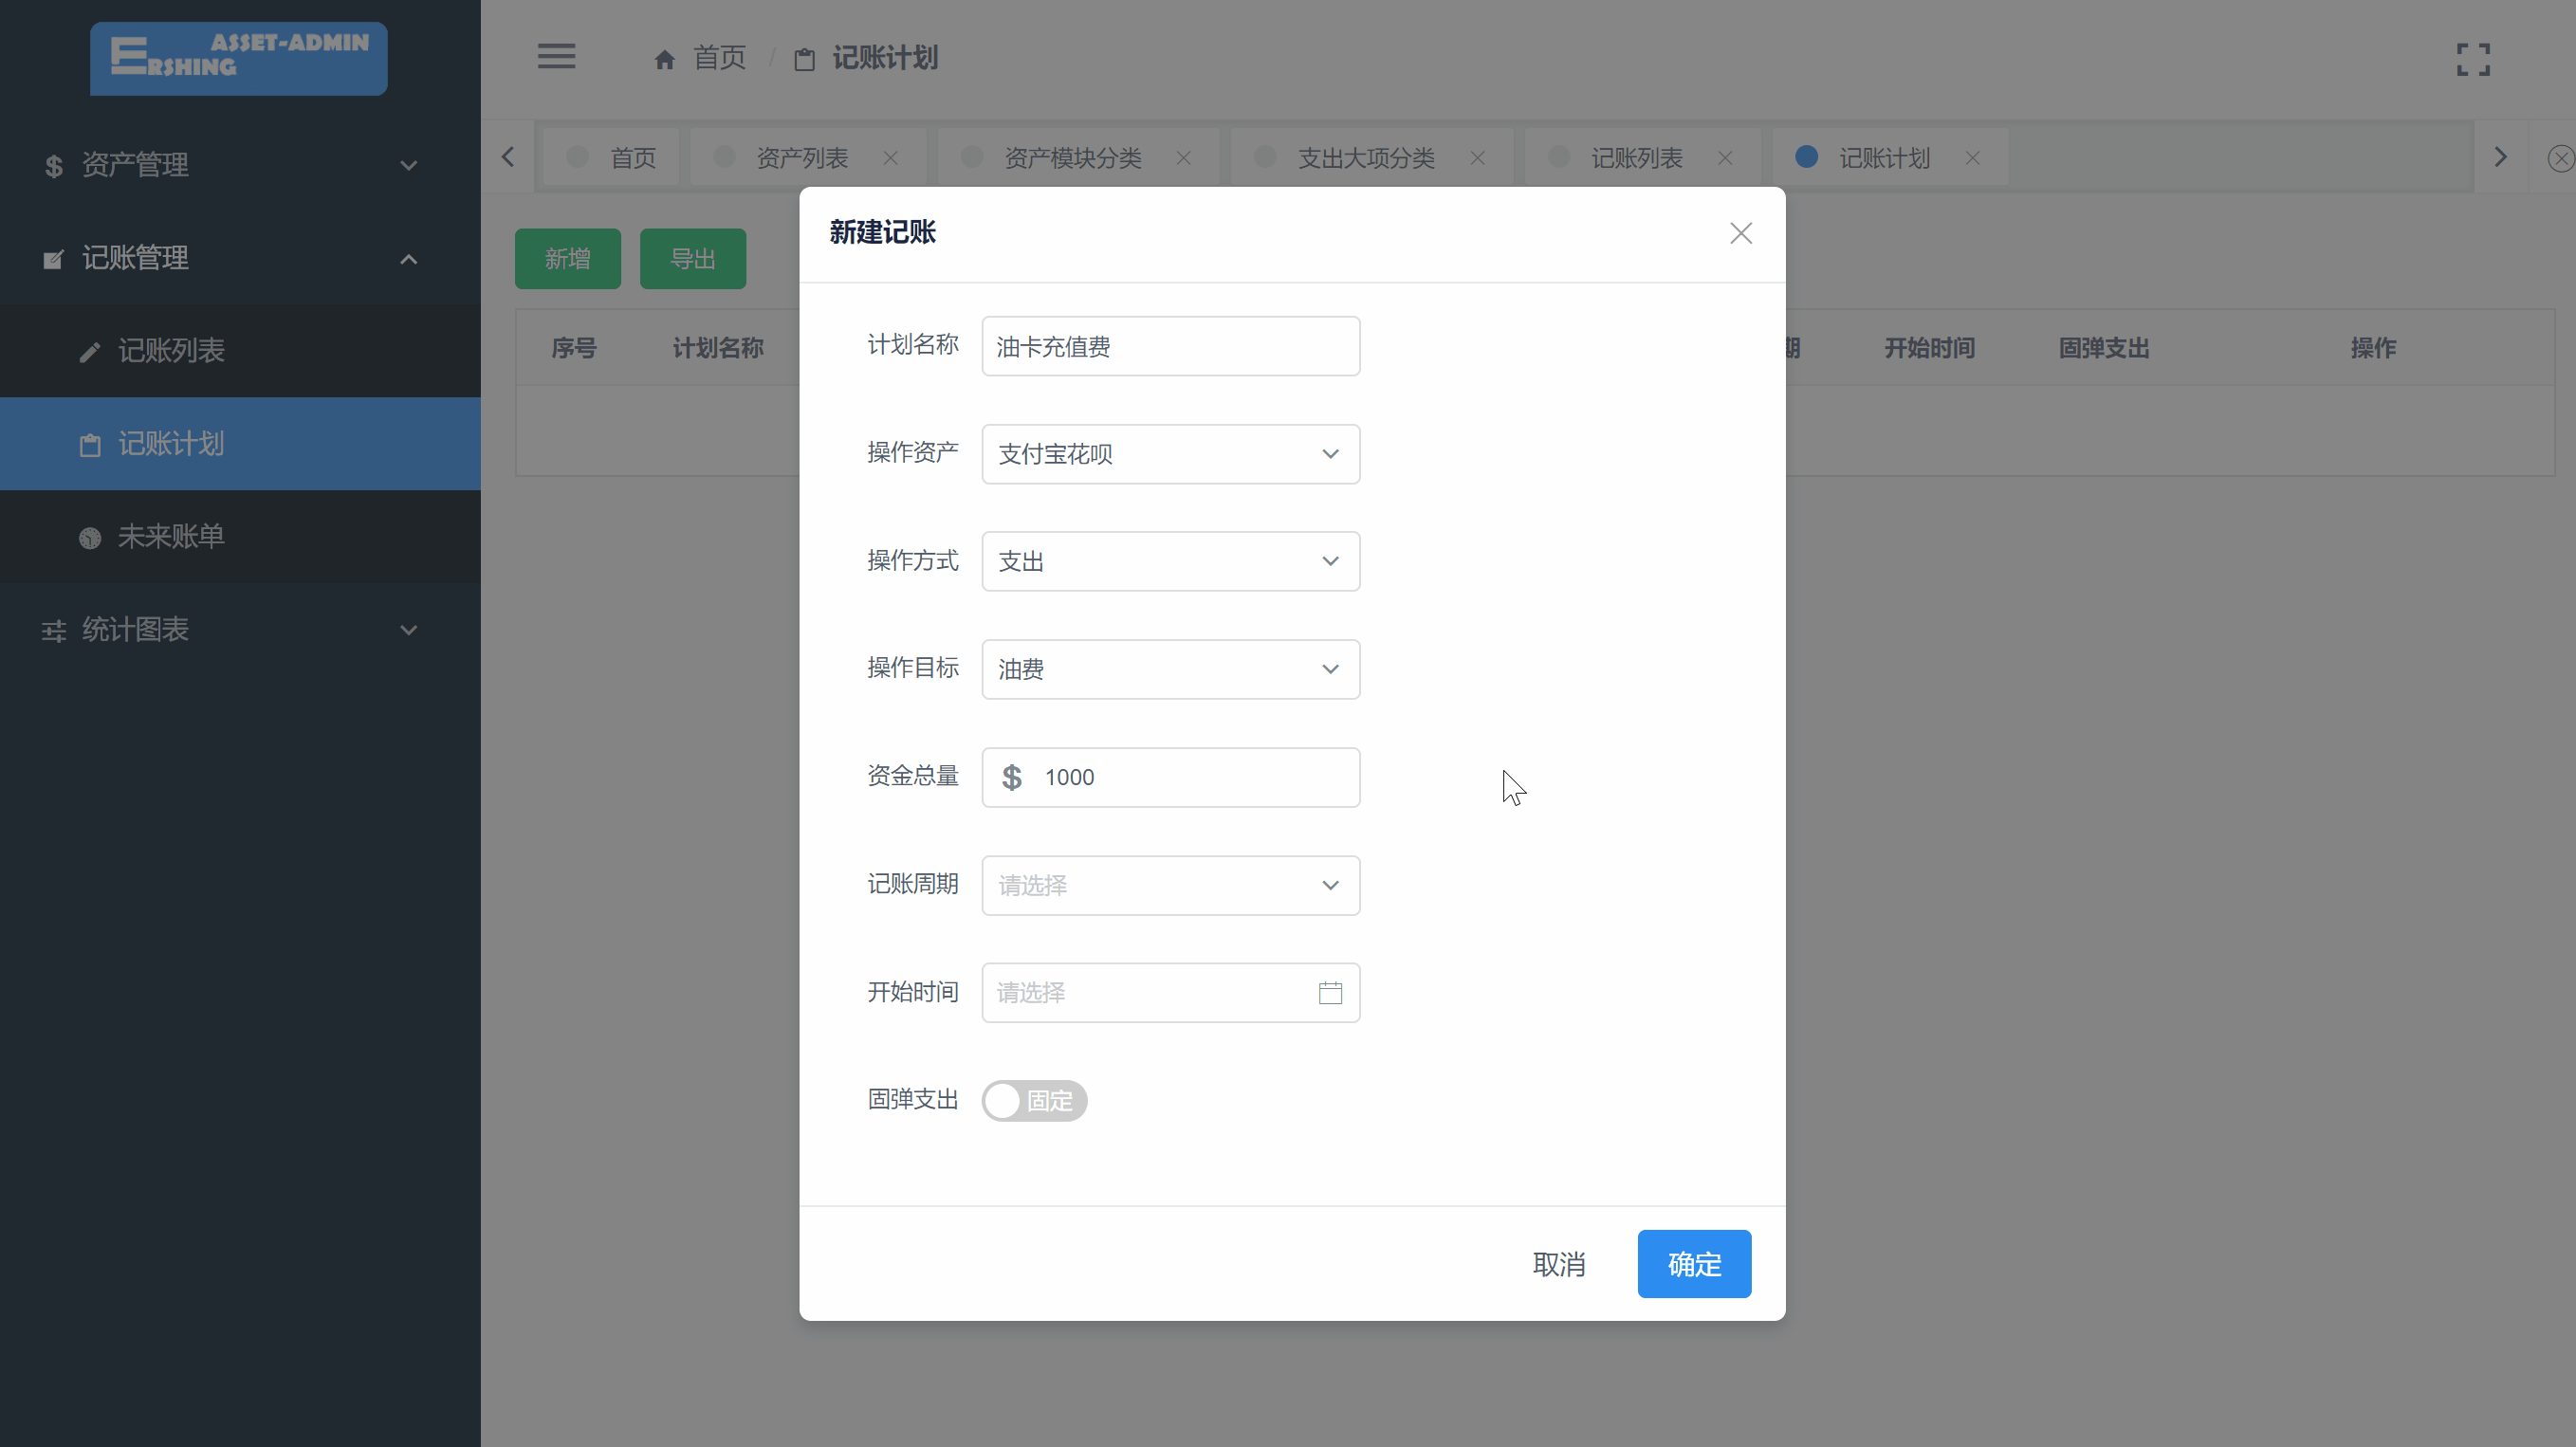
Task: Click the close-all-tabs circle icon
Action: 2560,158
